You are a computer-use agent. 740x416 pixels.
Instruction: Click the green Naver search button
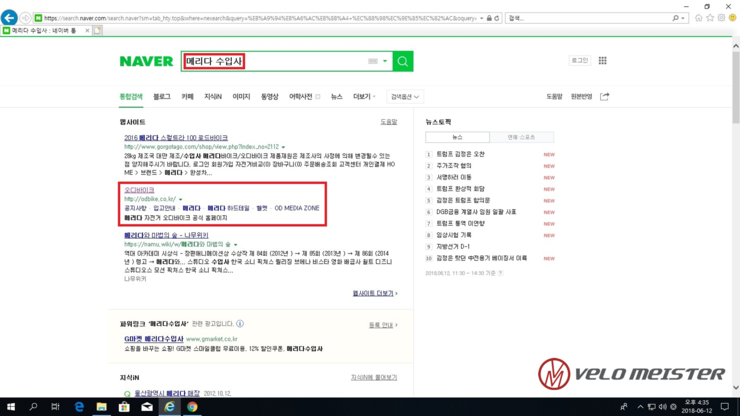403,61
